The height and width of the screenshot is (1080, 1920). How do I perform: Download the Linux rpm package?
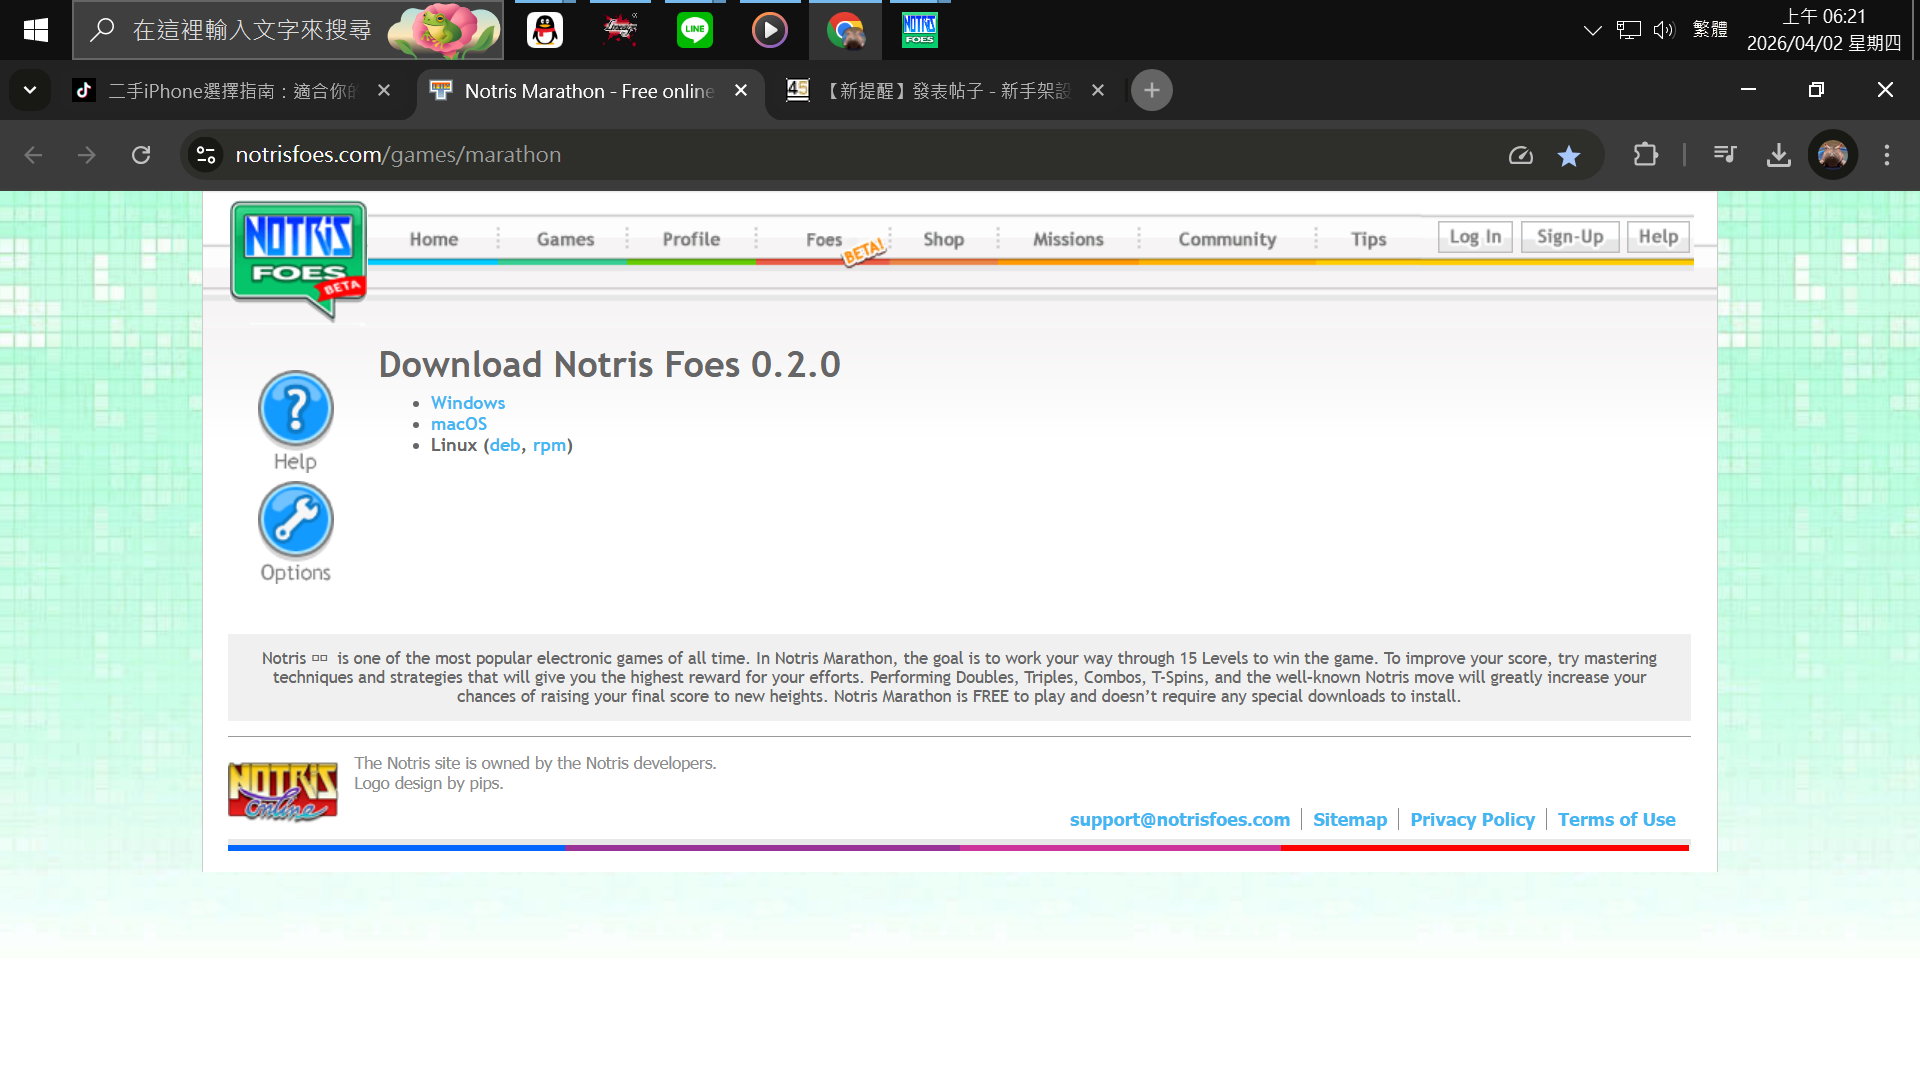pyautogui.click(x=550, y=445)
